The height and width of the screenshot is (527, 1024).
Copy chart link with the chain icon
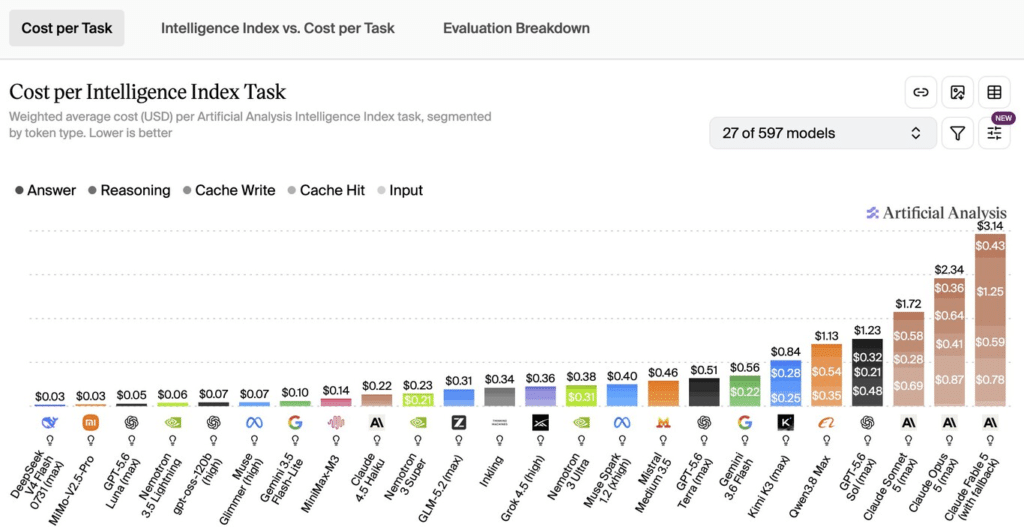(x=921, y=93)
